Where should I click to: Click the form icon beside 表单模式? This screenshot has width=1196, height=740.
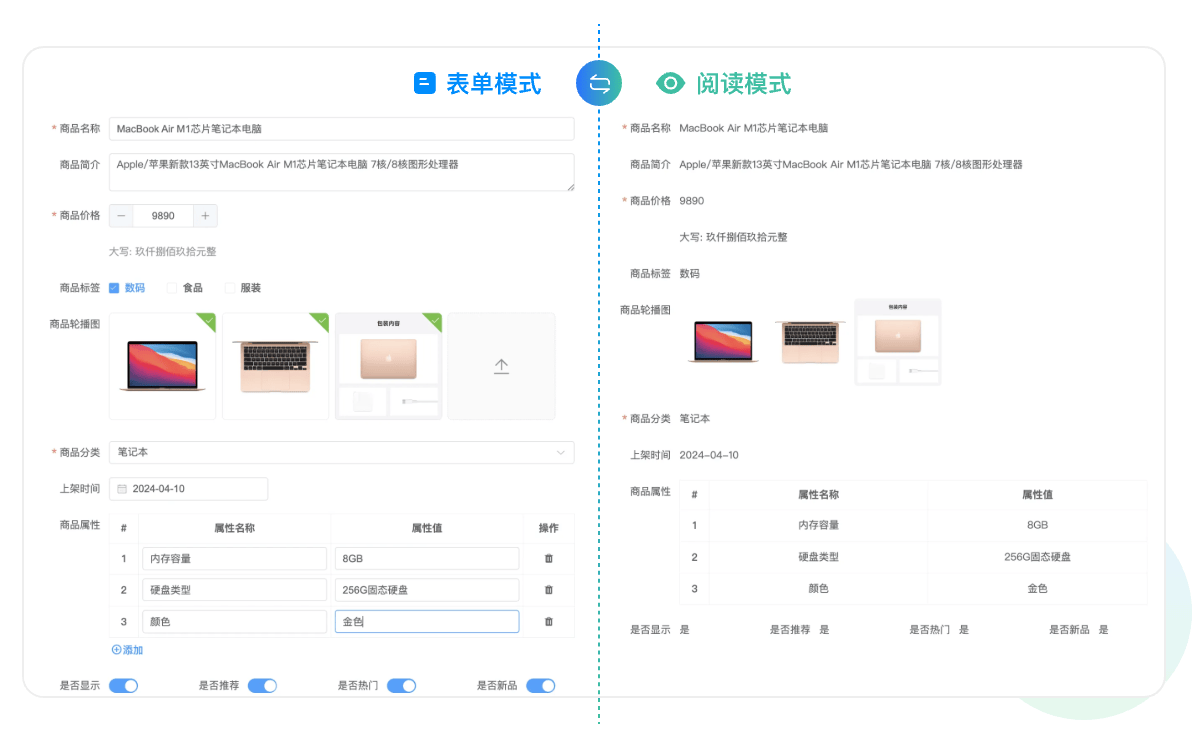[423, 84]
